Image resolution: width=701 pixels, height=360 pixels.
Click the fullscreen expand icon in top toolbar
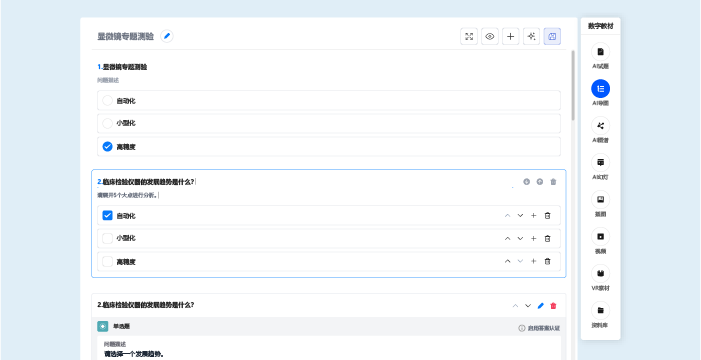(x=469, y=37)
